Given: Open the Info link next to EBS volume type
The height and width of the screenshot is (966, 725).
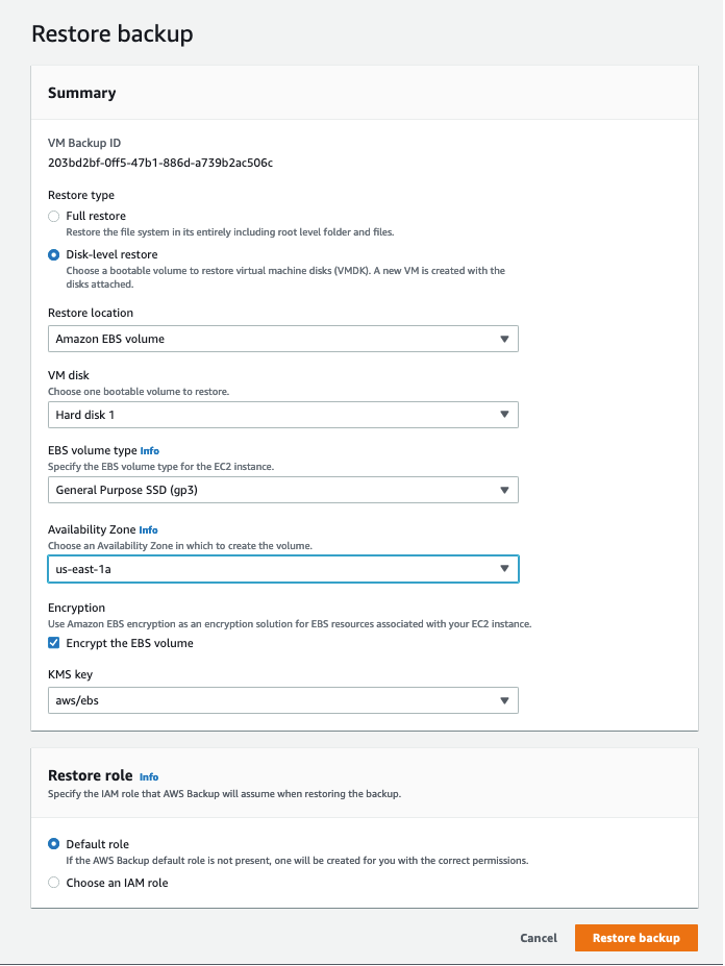Looking at the screenshot, I should tap(149, 450).
